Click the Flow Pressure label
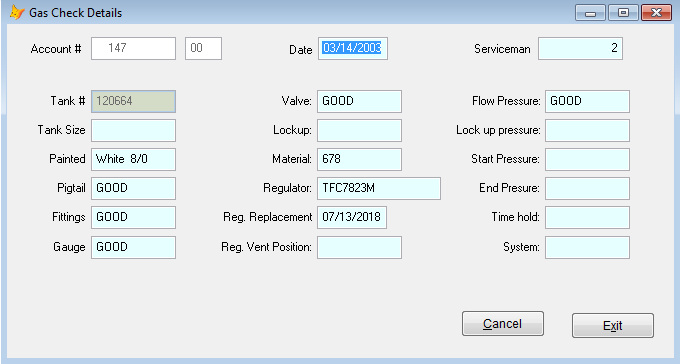 [506, 101]
